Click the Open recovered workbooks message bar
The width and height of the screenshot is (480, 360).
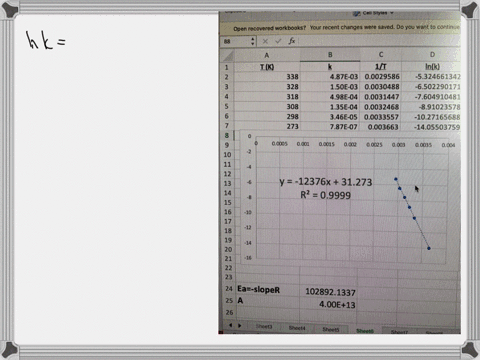pos(340,28)
